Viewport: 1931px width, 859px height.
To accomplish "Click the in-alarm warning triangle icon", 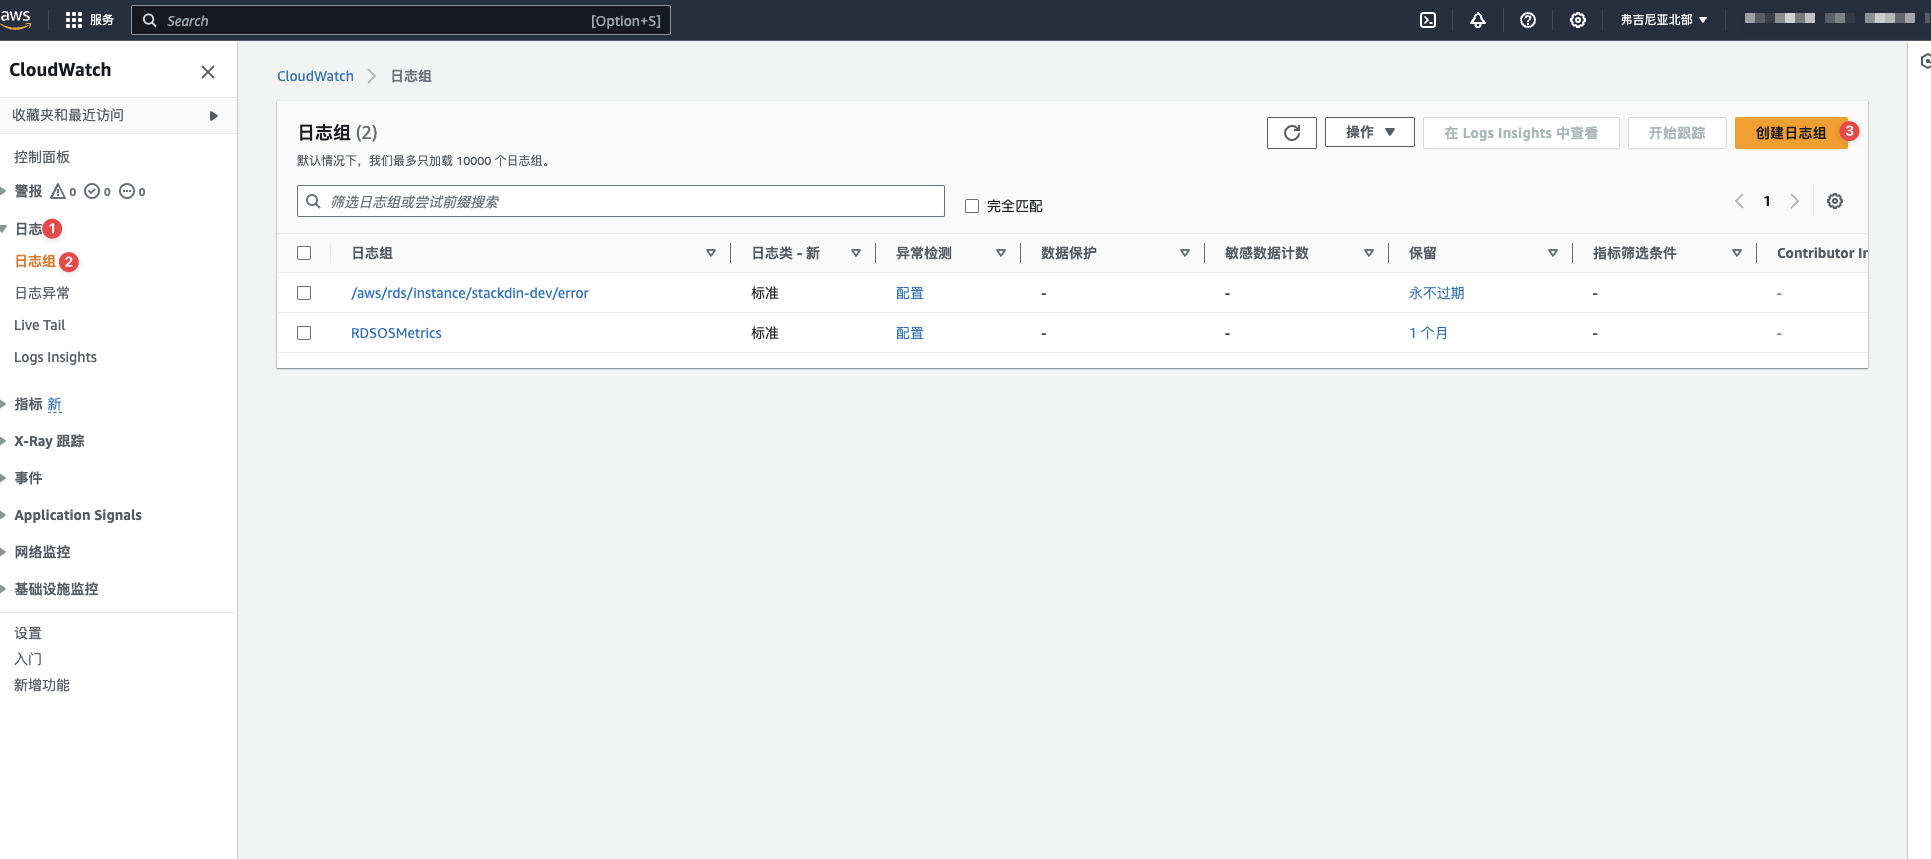I will click(x=58, y=191).
